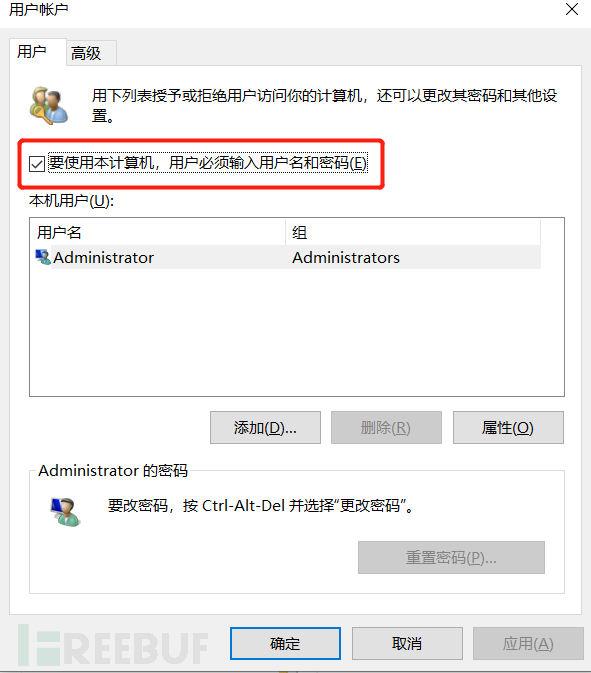Screen dimensions: 591x673
Task: Click the Administrators group cell
Action: pos(346,258)
